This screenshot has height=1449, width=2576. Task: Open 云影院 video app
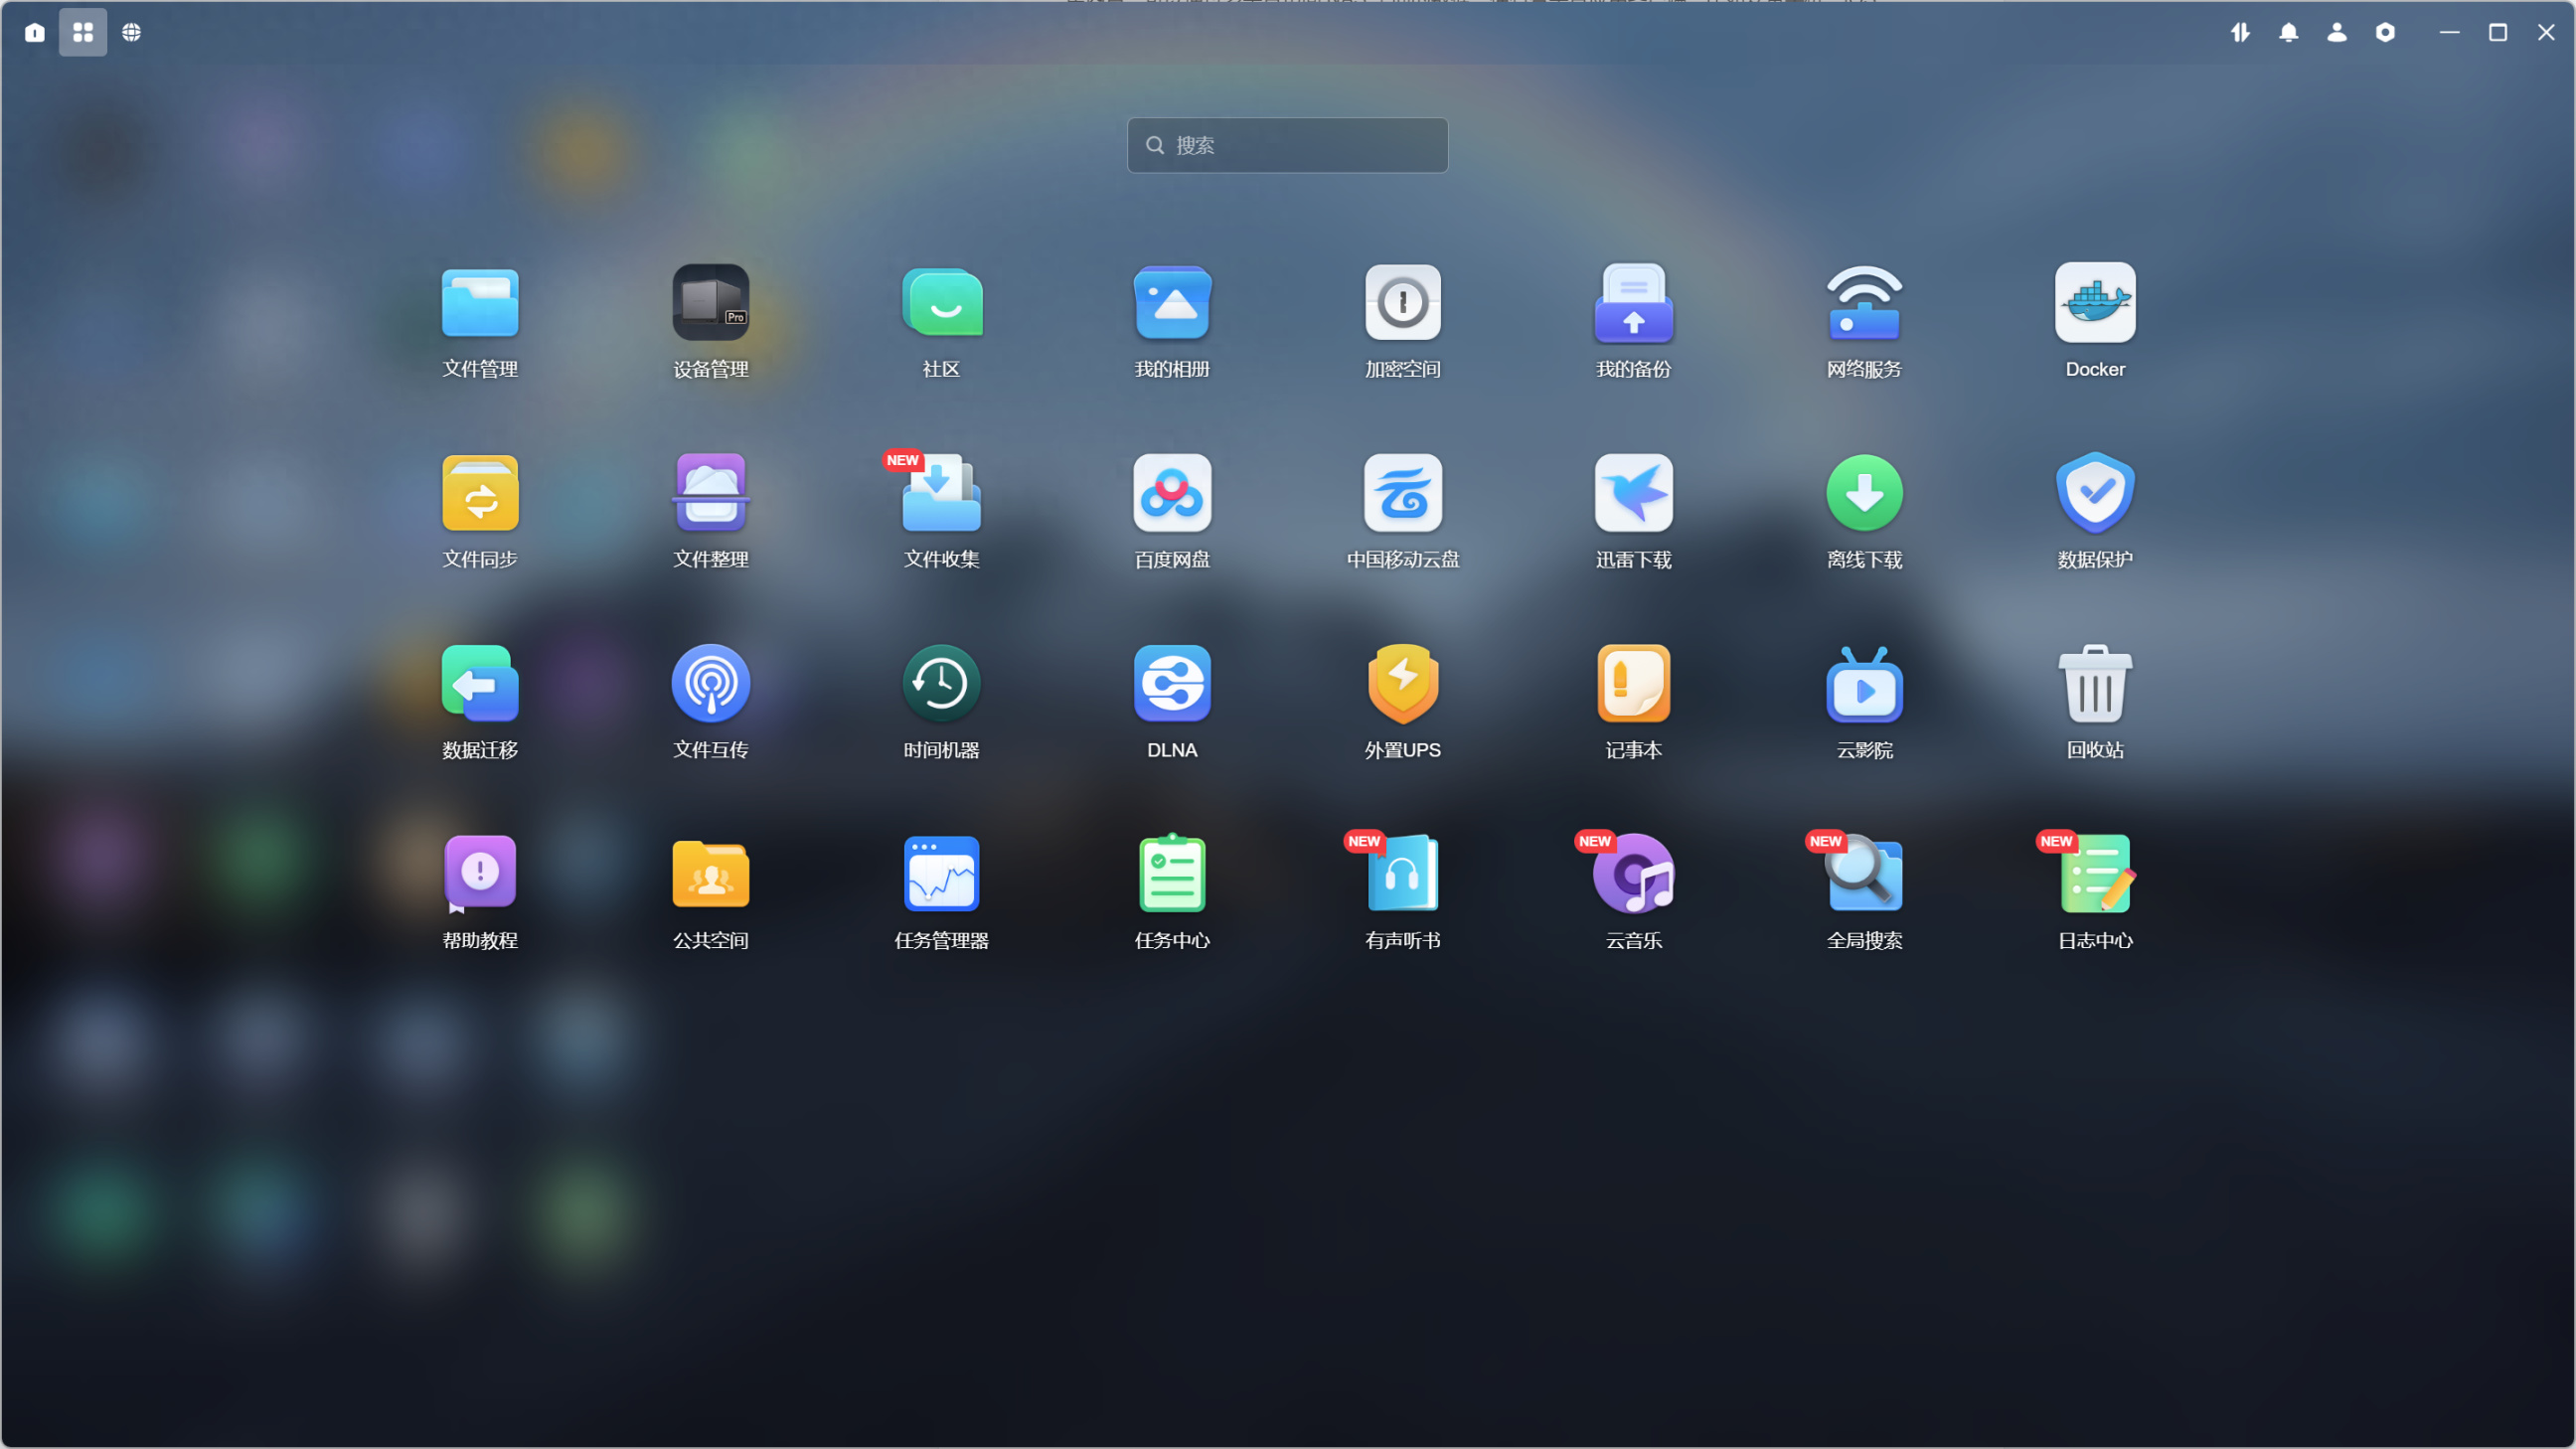click(1864, 684)
